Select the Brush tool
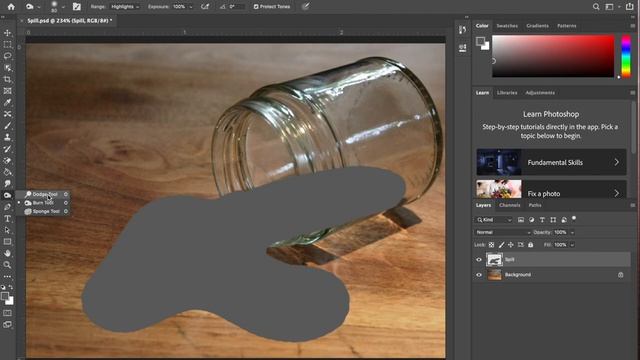 pyautogui.click(x=7, y=126)
